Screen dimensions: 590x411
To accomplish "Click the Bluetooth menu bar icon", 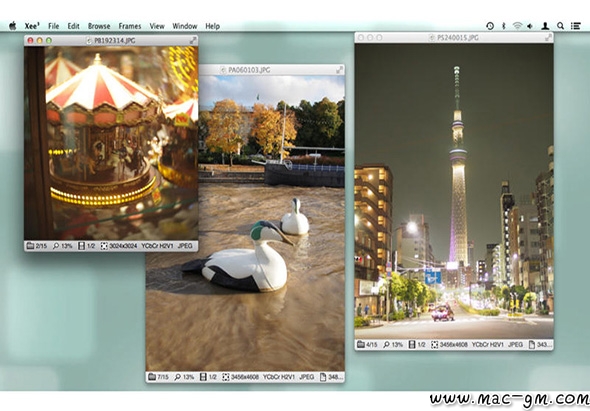I will (x=504, y=26).
